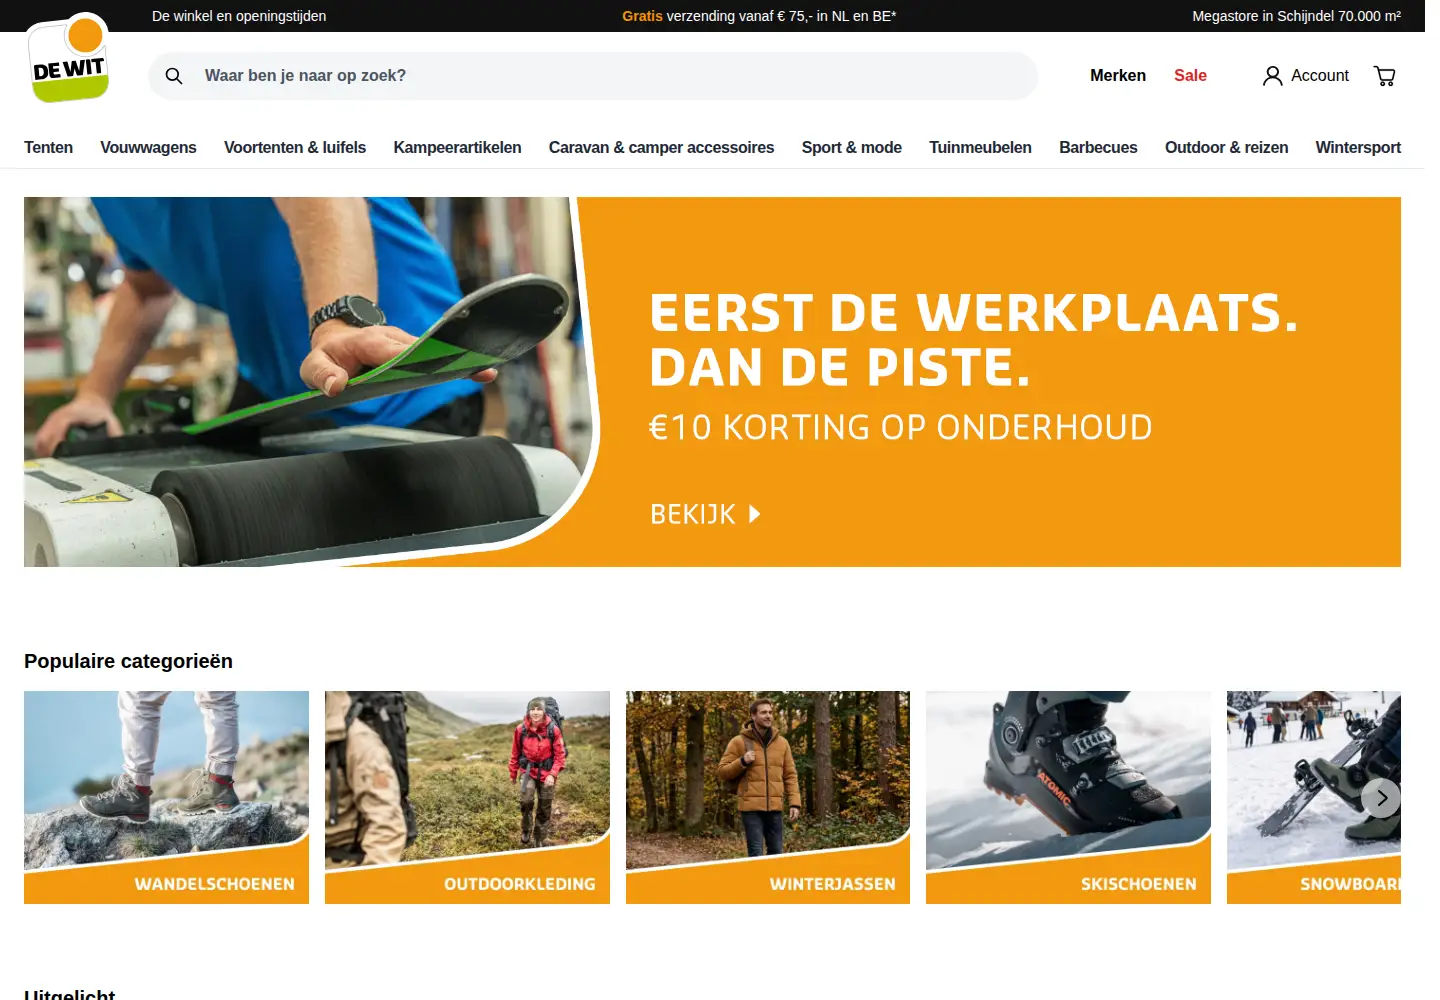Open Wintersport menu
The height and width of the screenshot is (1000, 1440).
[x=1358, y=147]
